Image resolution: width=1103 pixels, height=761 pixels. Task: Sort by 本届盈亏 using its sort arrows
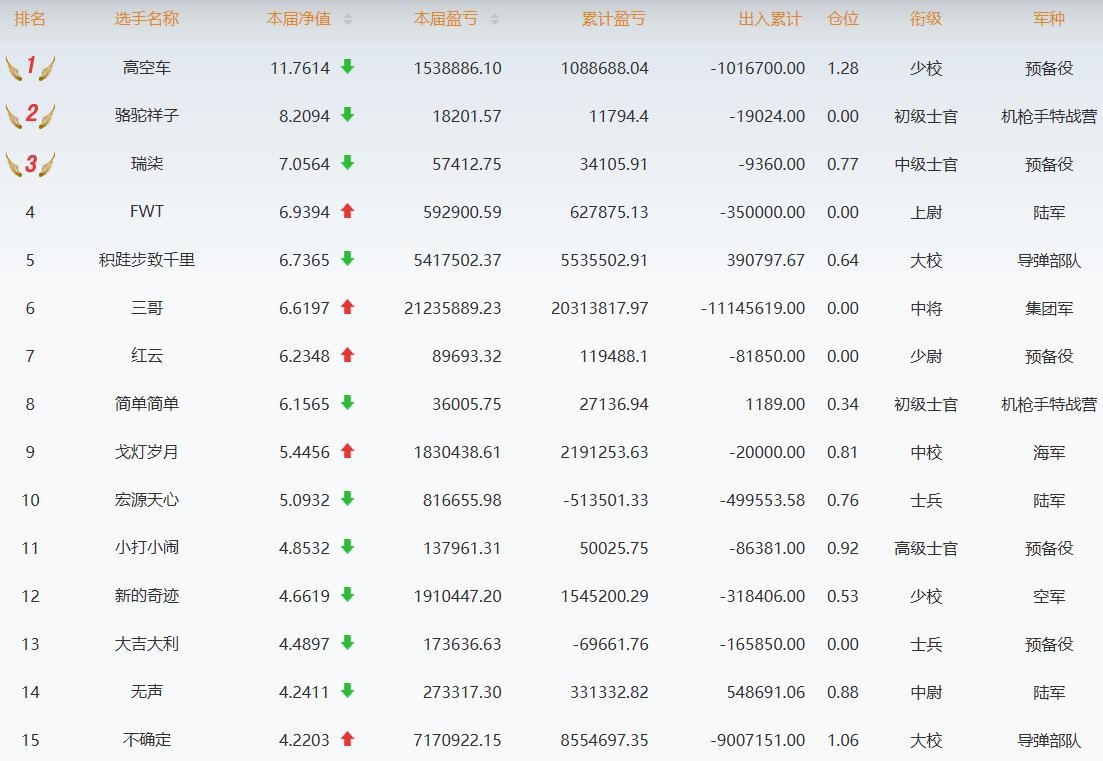495,20
